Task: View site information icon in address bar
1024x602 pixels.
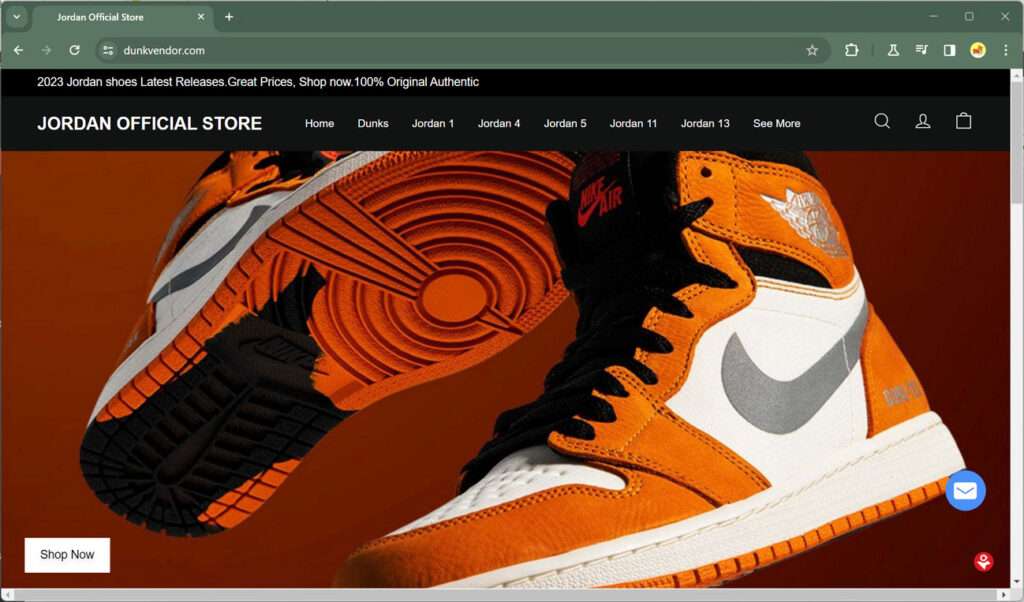Action: [108, 50]
